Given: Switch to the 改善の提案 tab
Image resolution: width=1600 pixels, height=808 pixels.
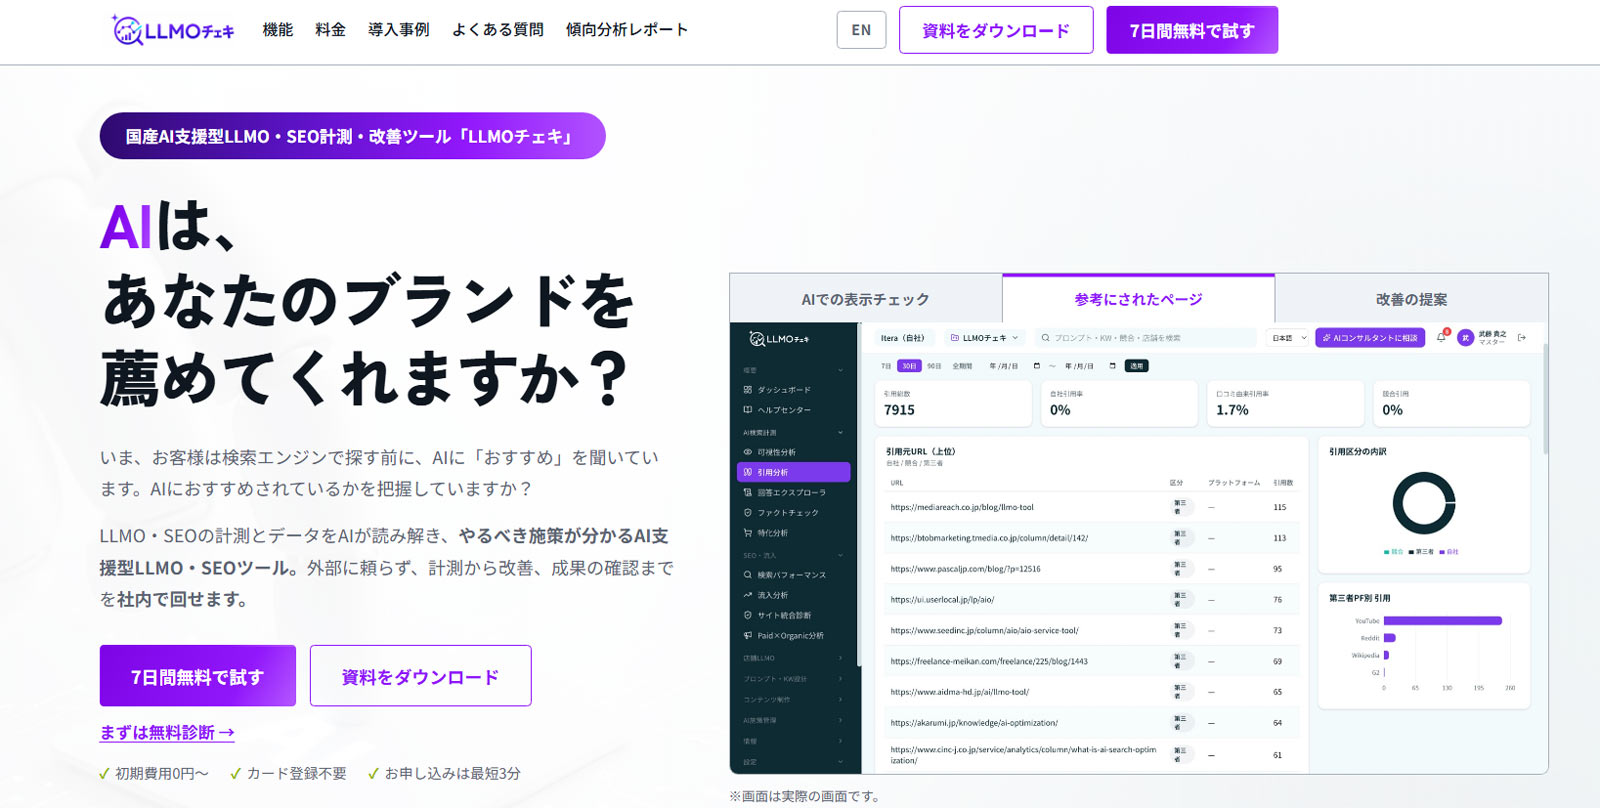Looking at the screenshot, I should click(x=1411, y=299).
